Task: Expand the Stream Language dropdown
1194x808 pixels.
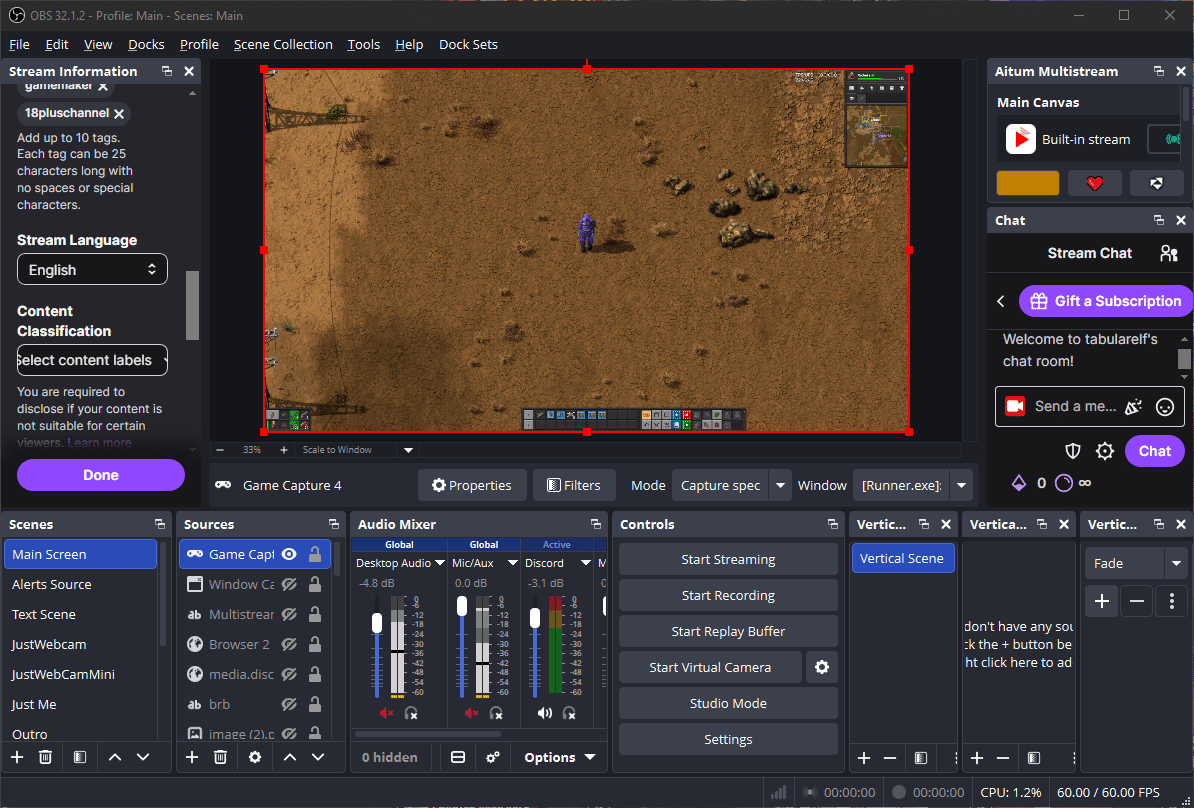Action: (92, 270)
